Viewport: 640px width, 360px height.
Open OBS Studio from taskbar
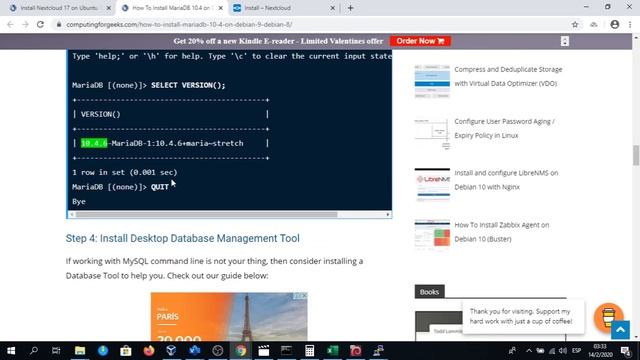click(218, 351)
